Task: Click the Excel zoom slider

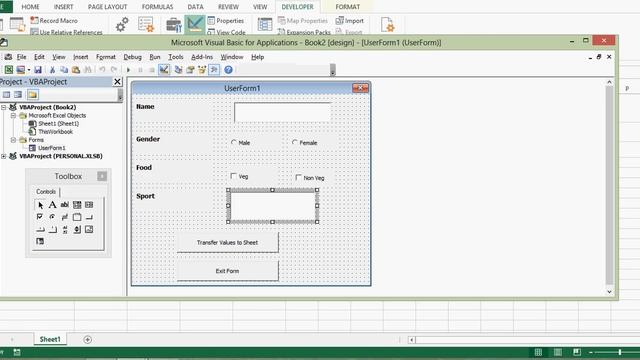Action: pyautogui.click(x=620, y=352)
